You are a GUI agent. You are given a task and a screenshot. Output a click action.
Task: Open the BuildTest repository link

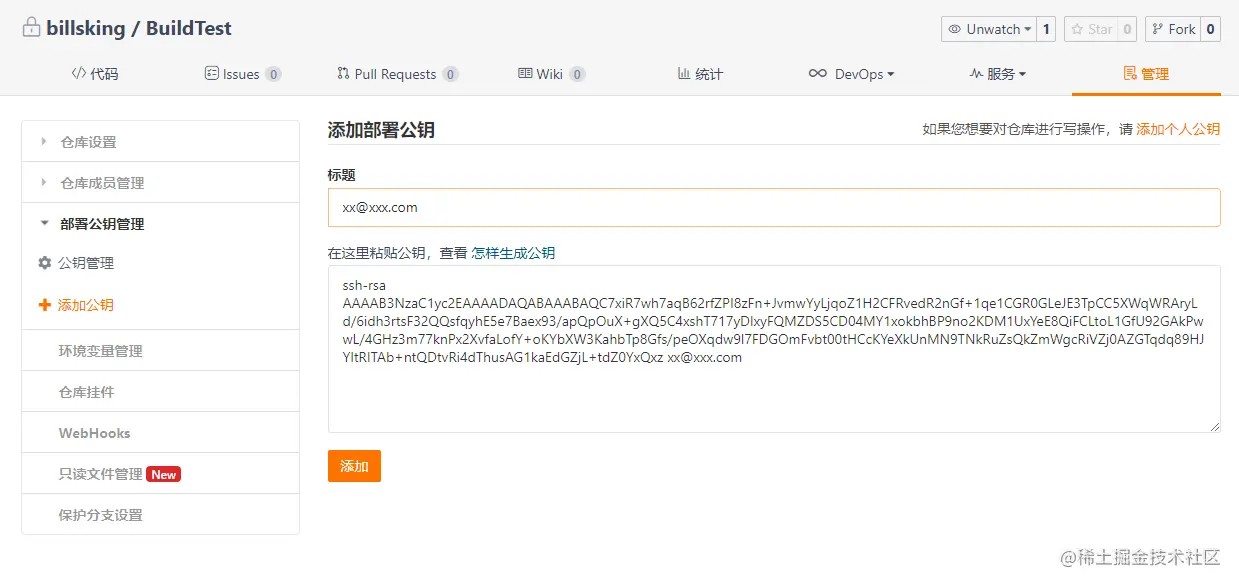[188, 28]
